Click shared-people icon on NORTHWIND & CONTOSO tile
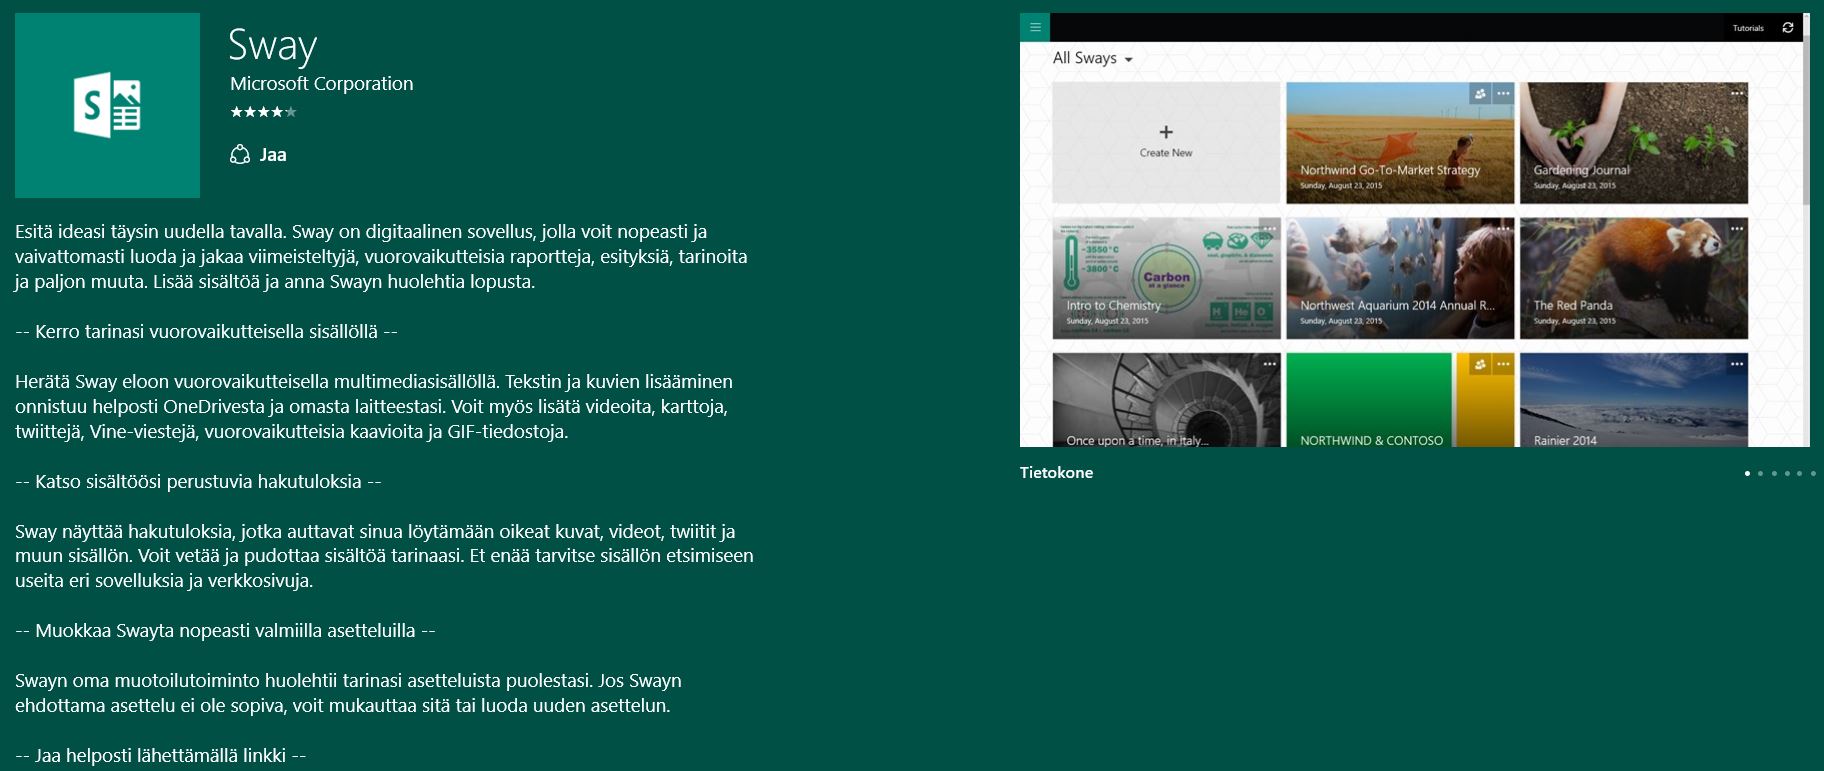 1480,365
